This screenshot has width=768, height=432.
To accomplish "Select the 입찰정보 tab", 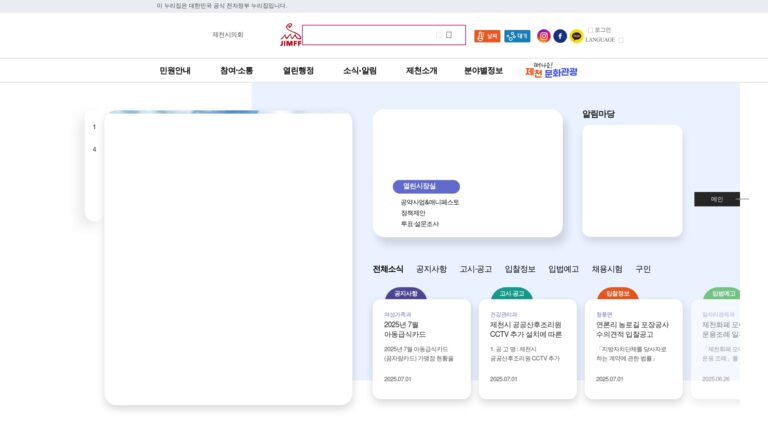I will pyautogui.click(x=520, y=269).
